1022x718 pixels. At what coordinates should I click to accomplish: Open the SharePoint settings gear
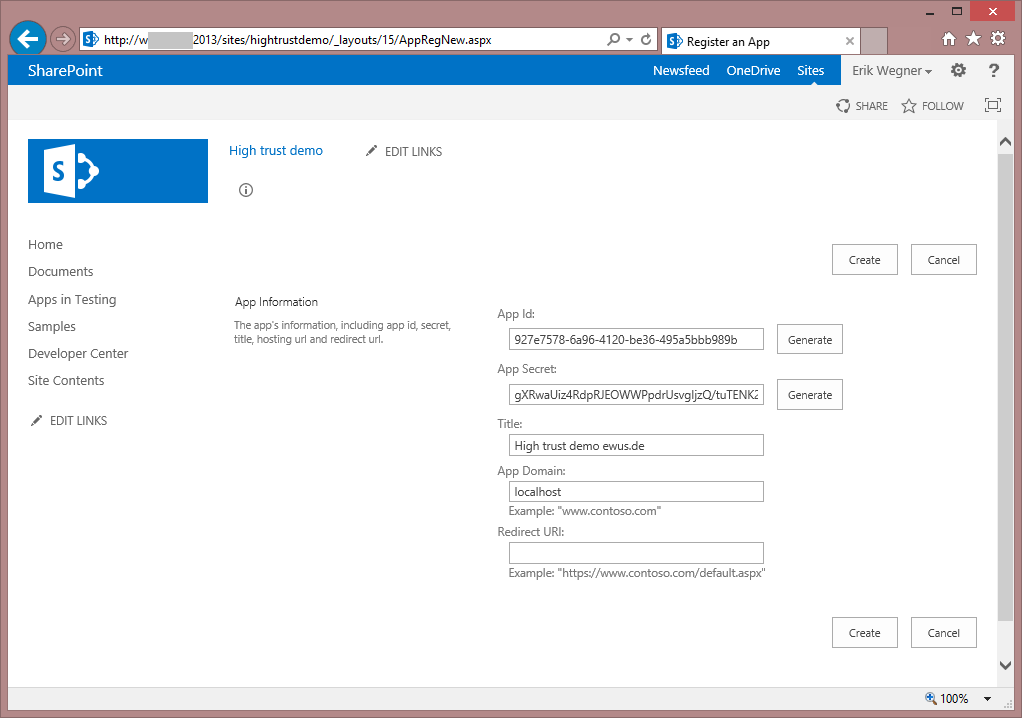(x=957, y=70)
